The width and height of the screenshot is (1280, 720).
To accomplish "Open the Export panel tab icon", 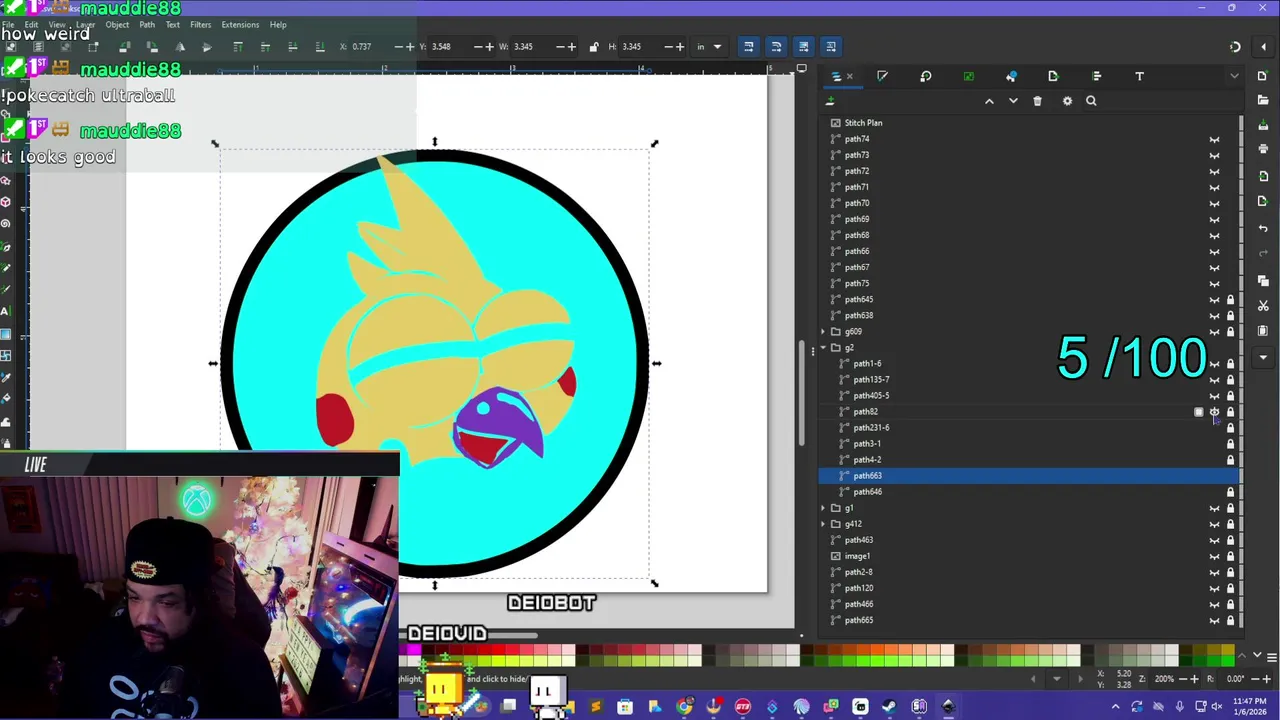I will click(1053, 76).
